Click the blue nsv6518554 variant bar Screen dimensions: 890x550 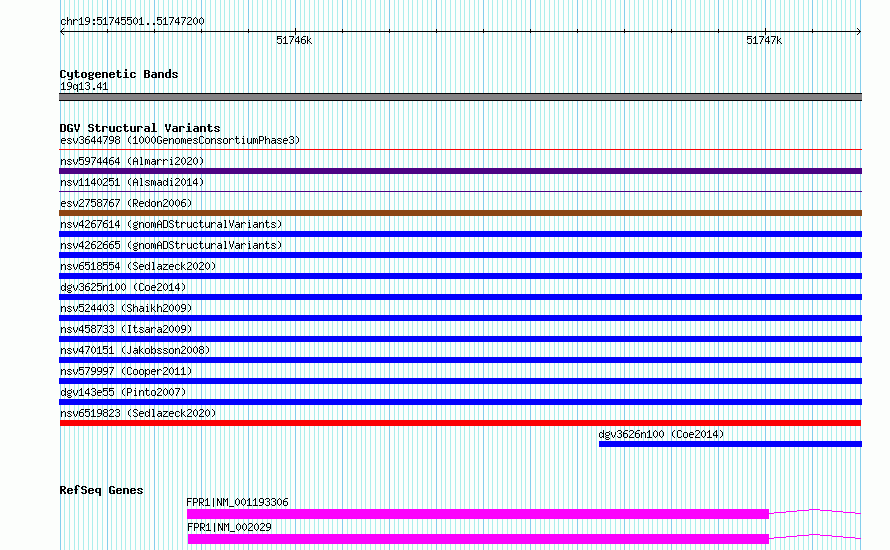(x=460, y=276)
